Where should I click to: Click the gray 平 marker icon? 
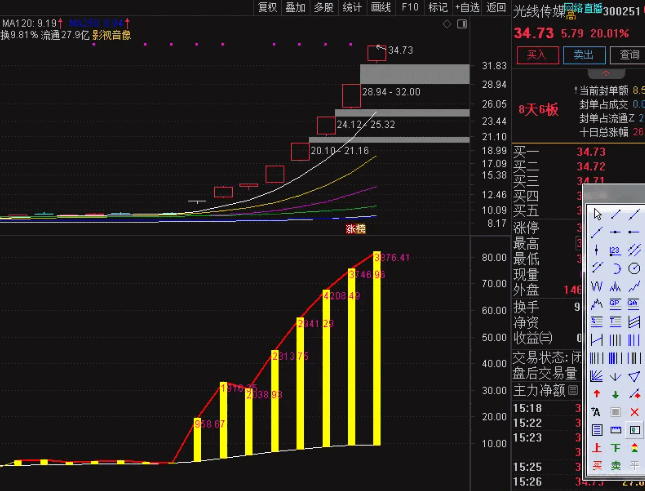click(x=634, y=466)
